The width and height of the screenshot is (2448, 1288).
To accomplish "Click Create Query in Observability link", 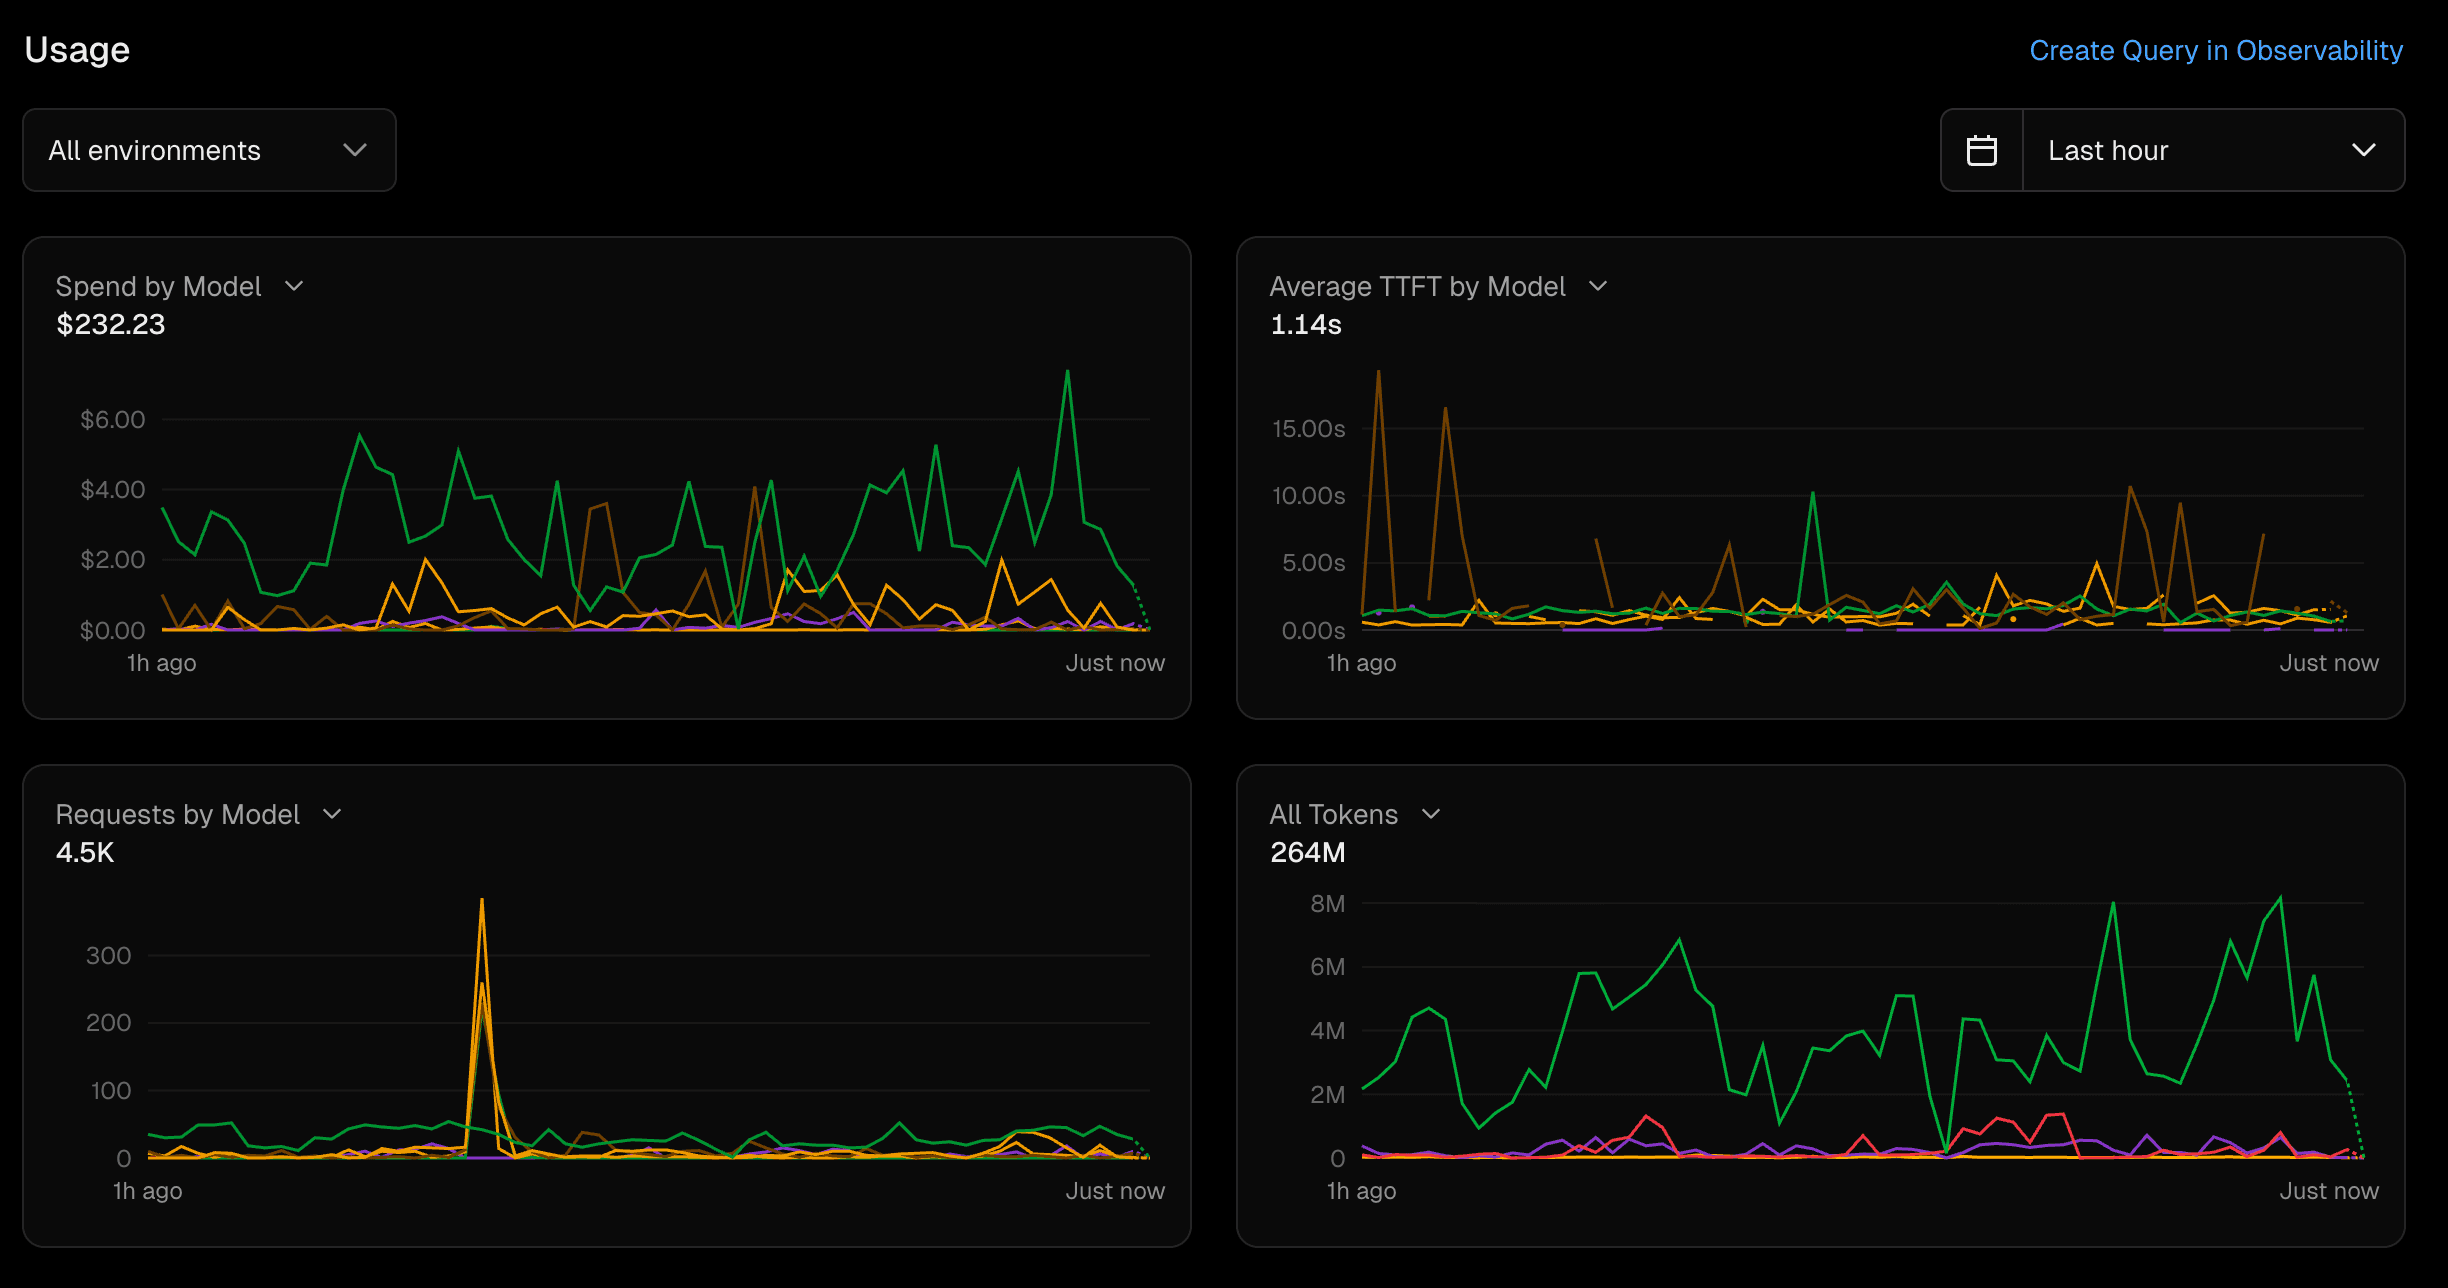I will pos(2215,50).
